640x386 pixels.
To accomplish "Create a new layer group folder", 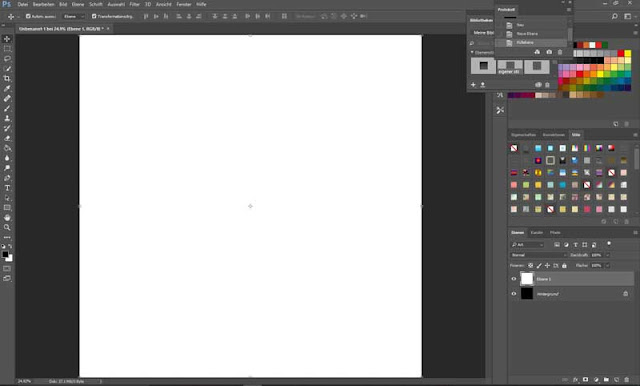I will (606, 379).
